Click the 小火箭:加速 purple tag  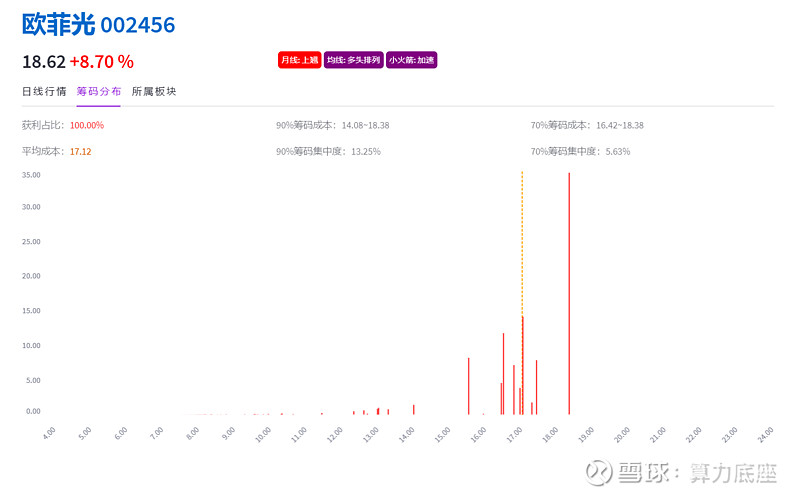point(411,60)
